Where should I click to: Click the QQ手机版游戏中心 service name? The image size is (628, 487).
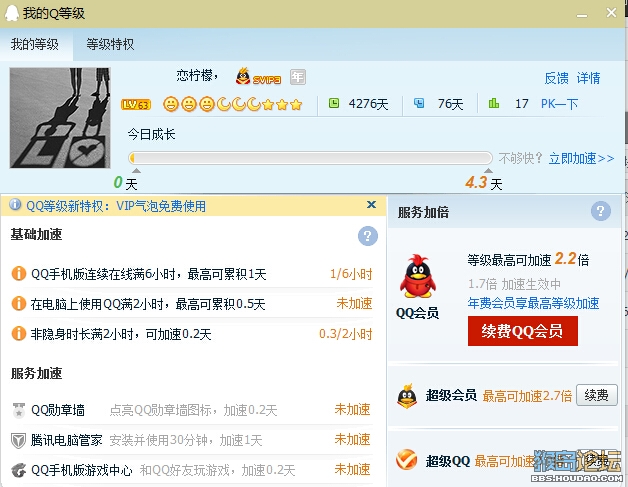pos(82,470)
